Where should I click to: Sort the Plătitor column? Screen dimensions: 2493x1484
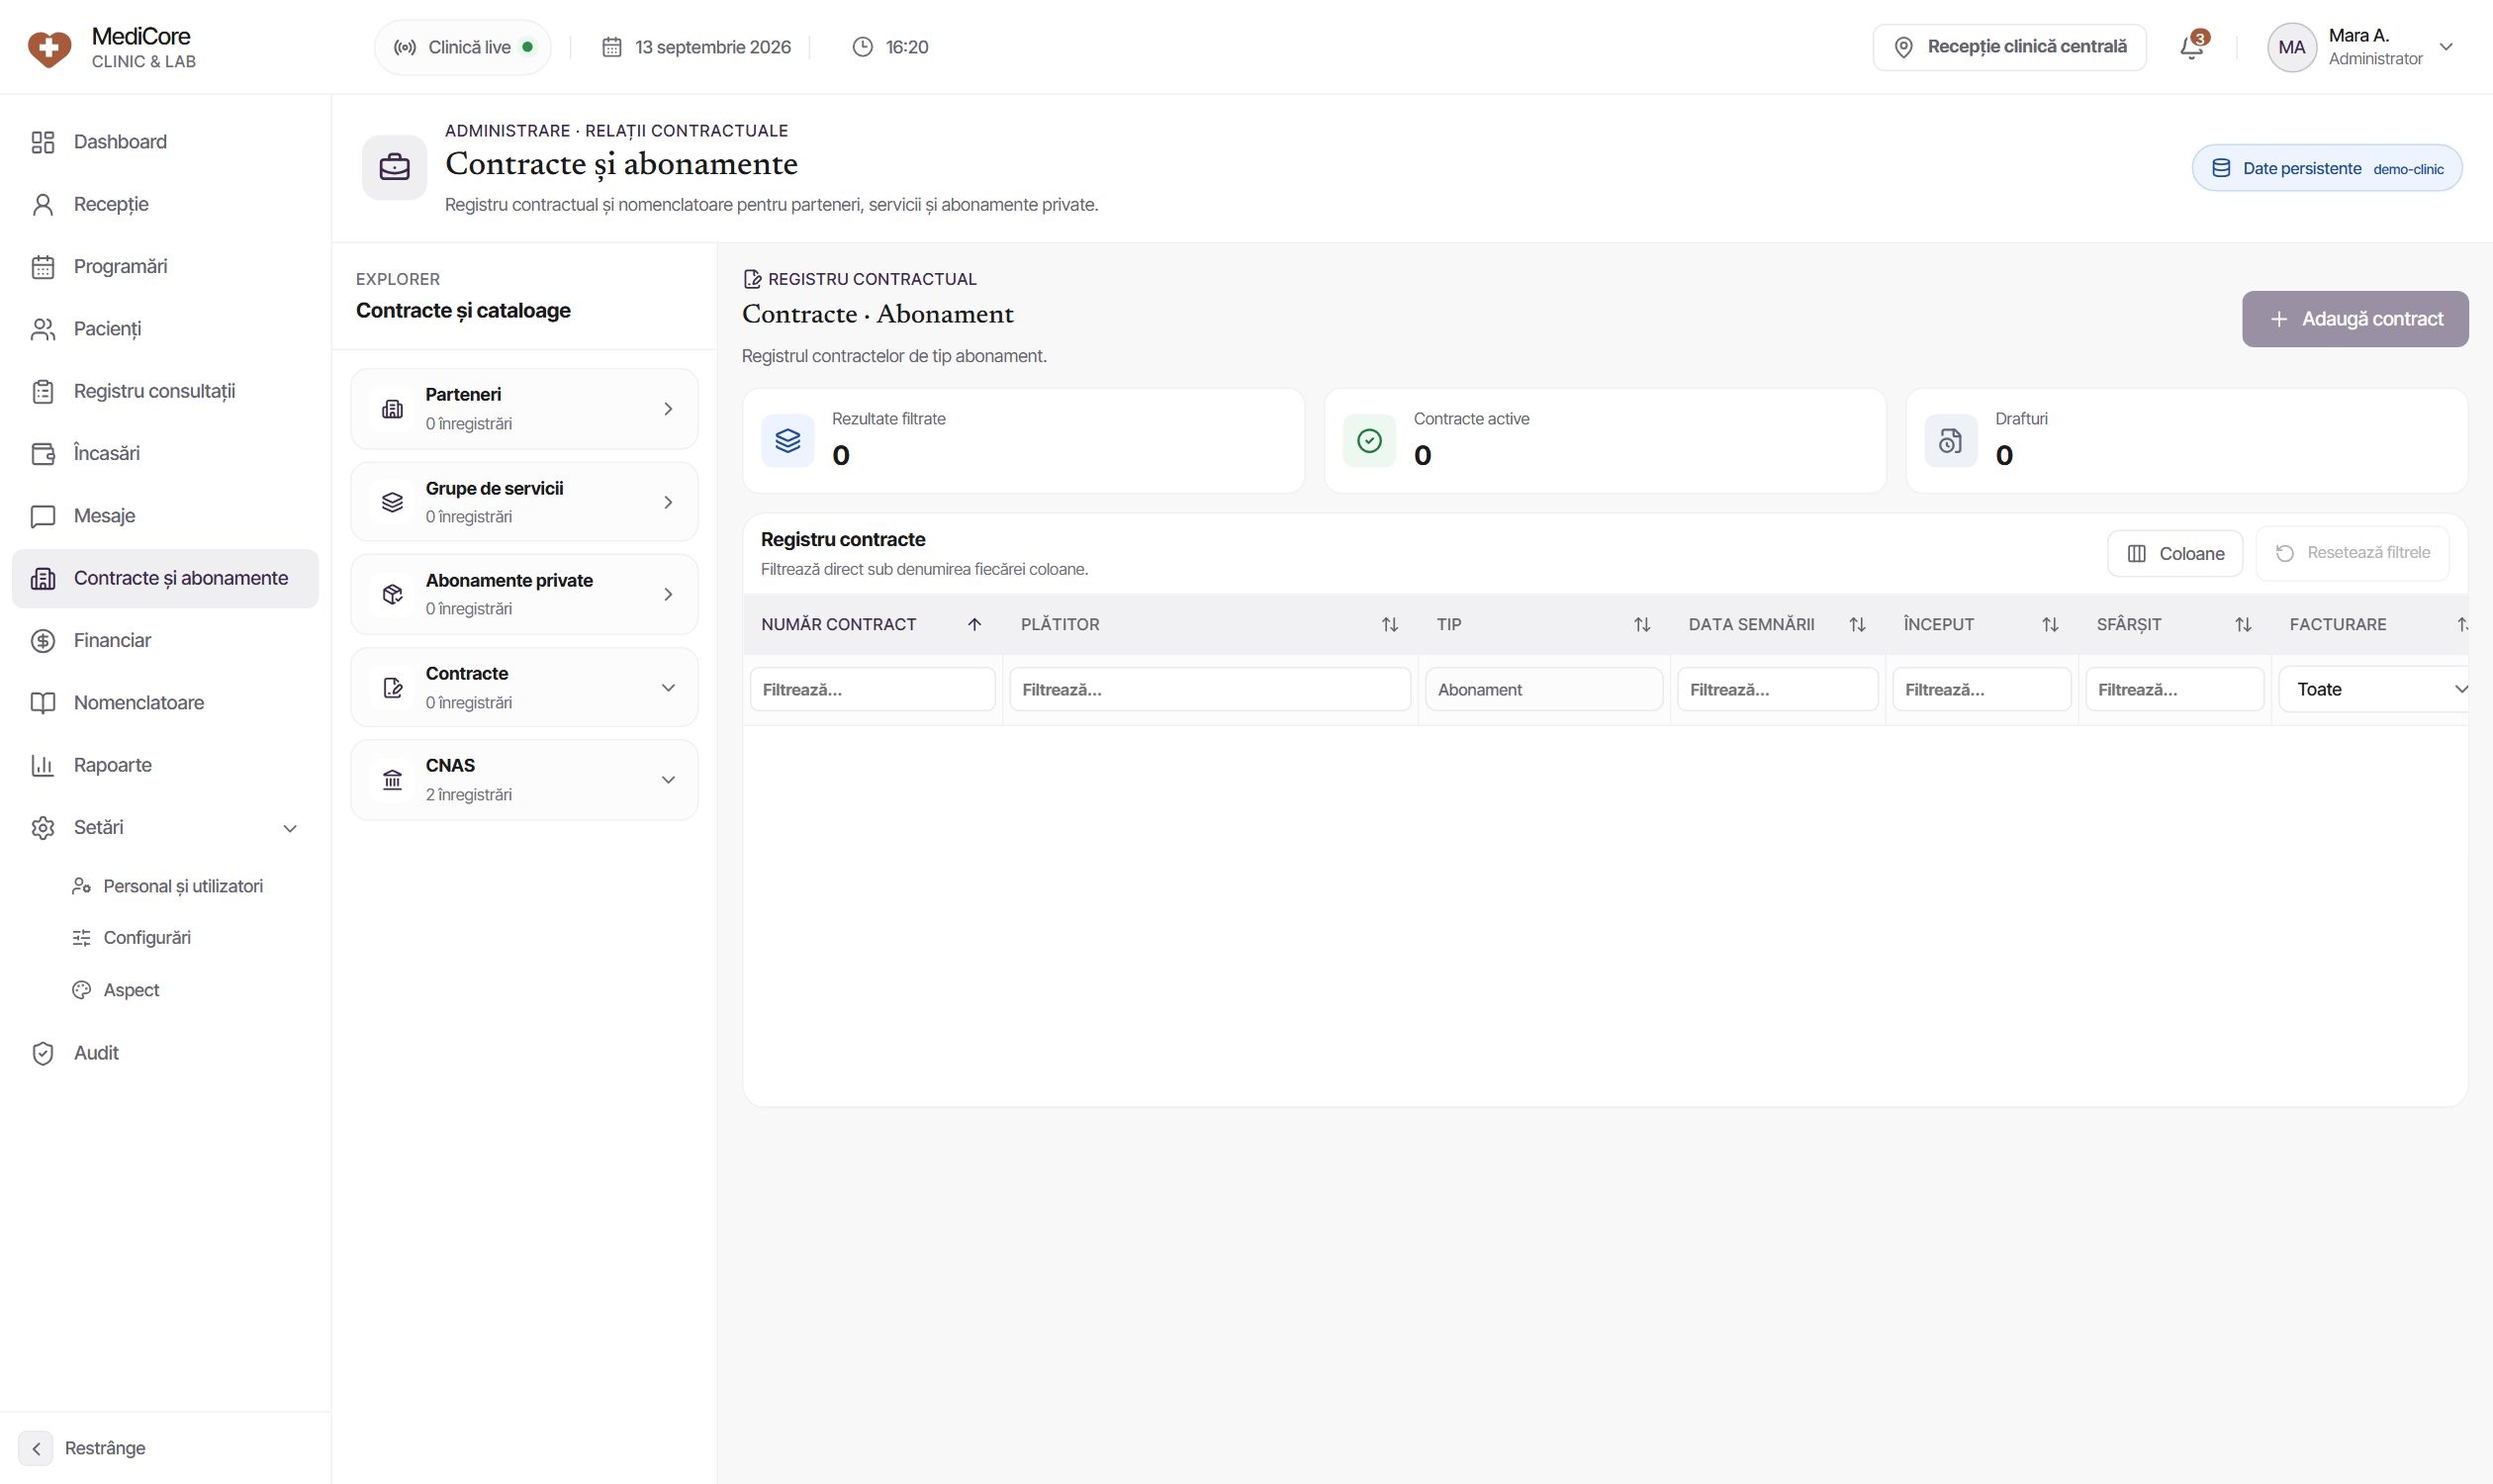pyautogui.click(x=1389, y=624)
